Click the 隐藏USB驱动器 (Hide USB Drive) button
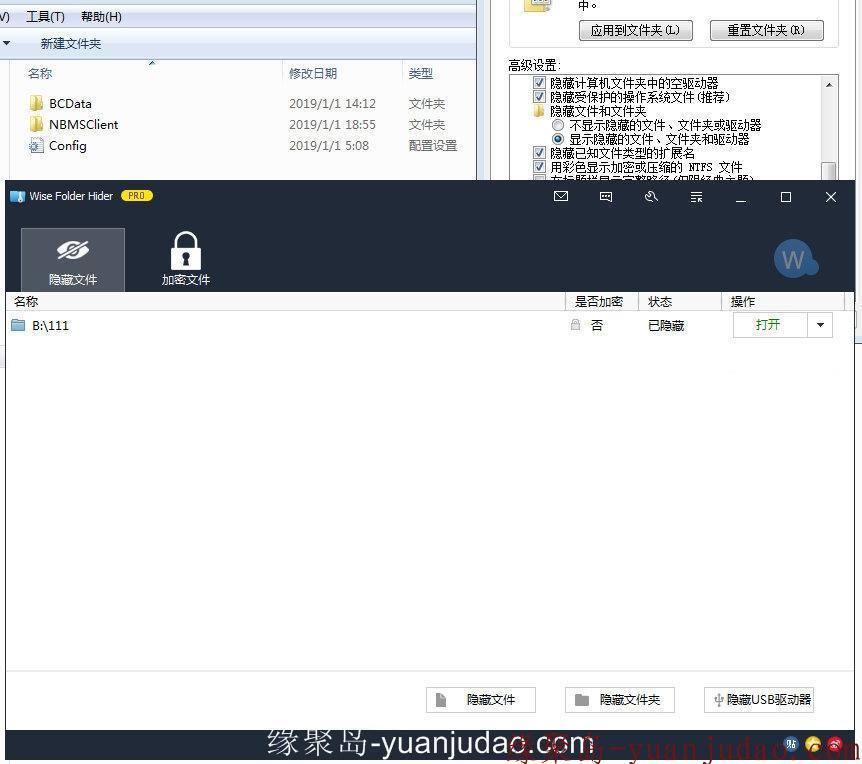 pyautogui.click(x=759, y=700)
